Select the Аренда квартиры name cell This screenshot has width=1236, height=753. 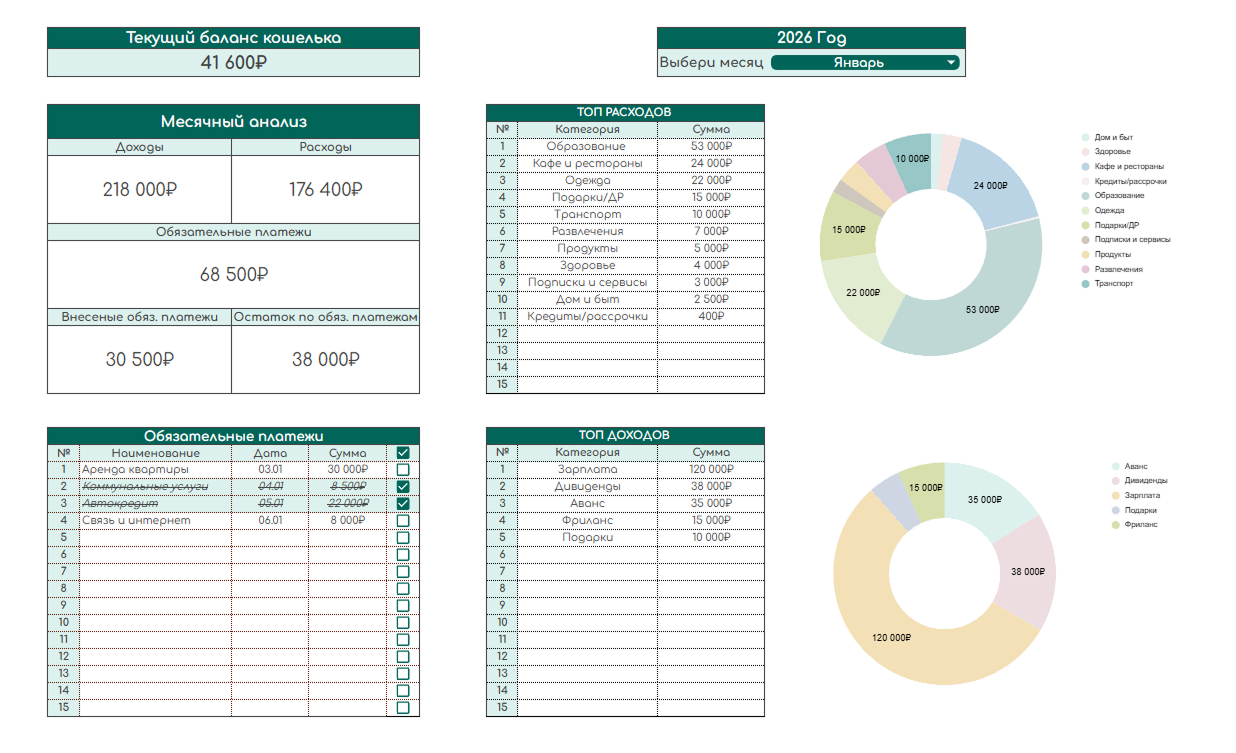coord(155,470)
